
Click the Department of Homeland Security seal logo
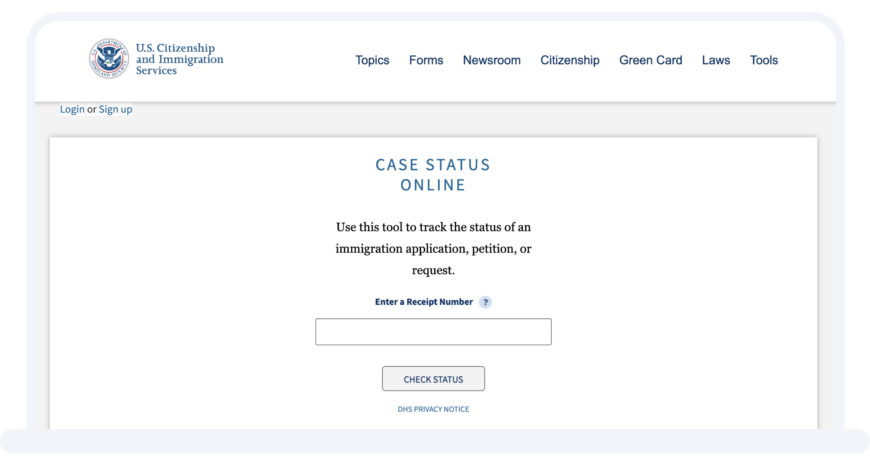[109, 59]
